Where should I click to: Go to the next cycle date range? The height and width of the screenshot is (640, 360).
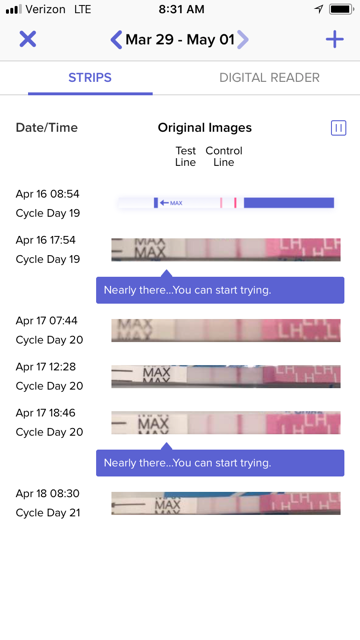coord(243,40)
